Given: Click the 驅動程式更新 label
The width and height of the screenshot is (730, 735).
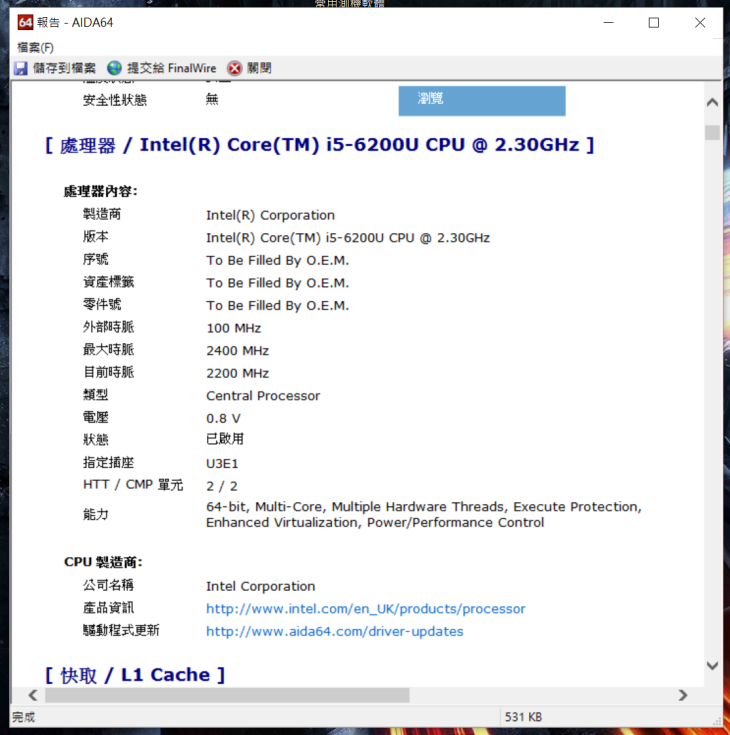Looking at the screenshot, I should pyautogui.click(x=121, y=630).
